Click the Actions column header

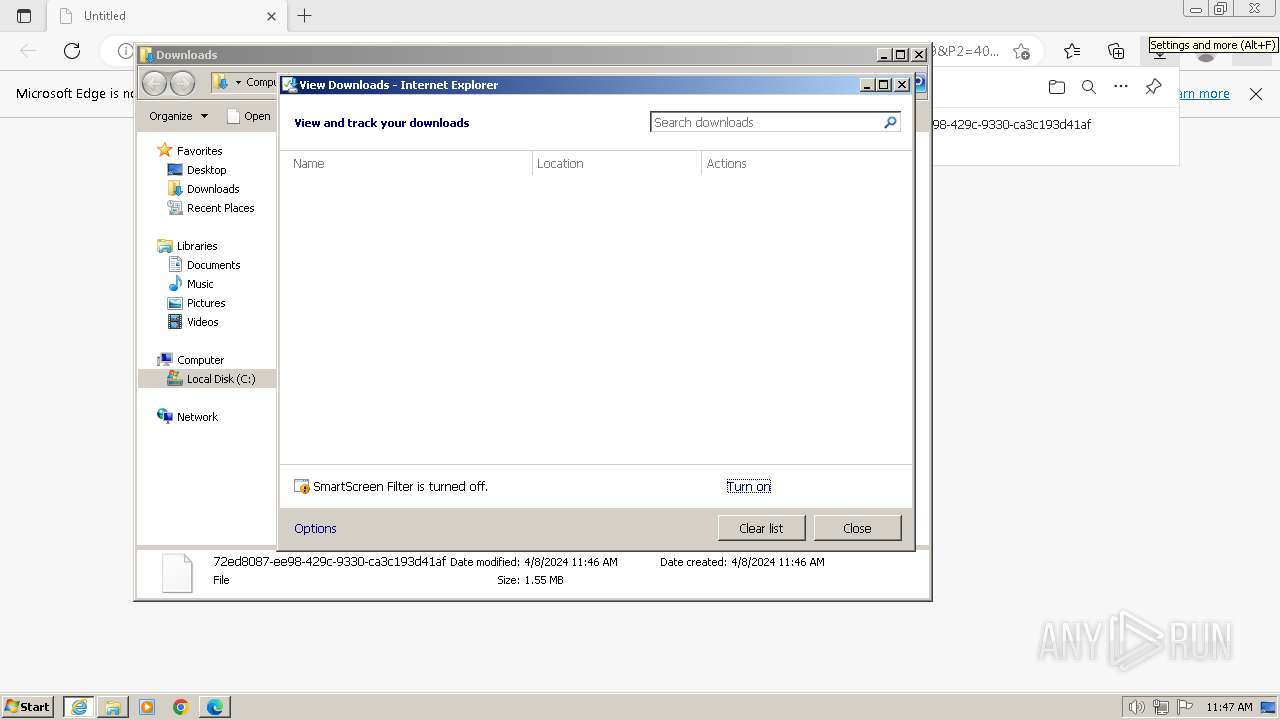coord(726,163)
